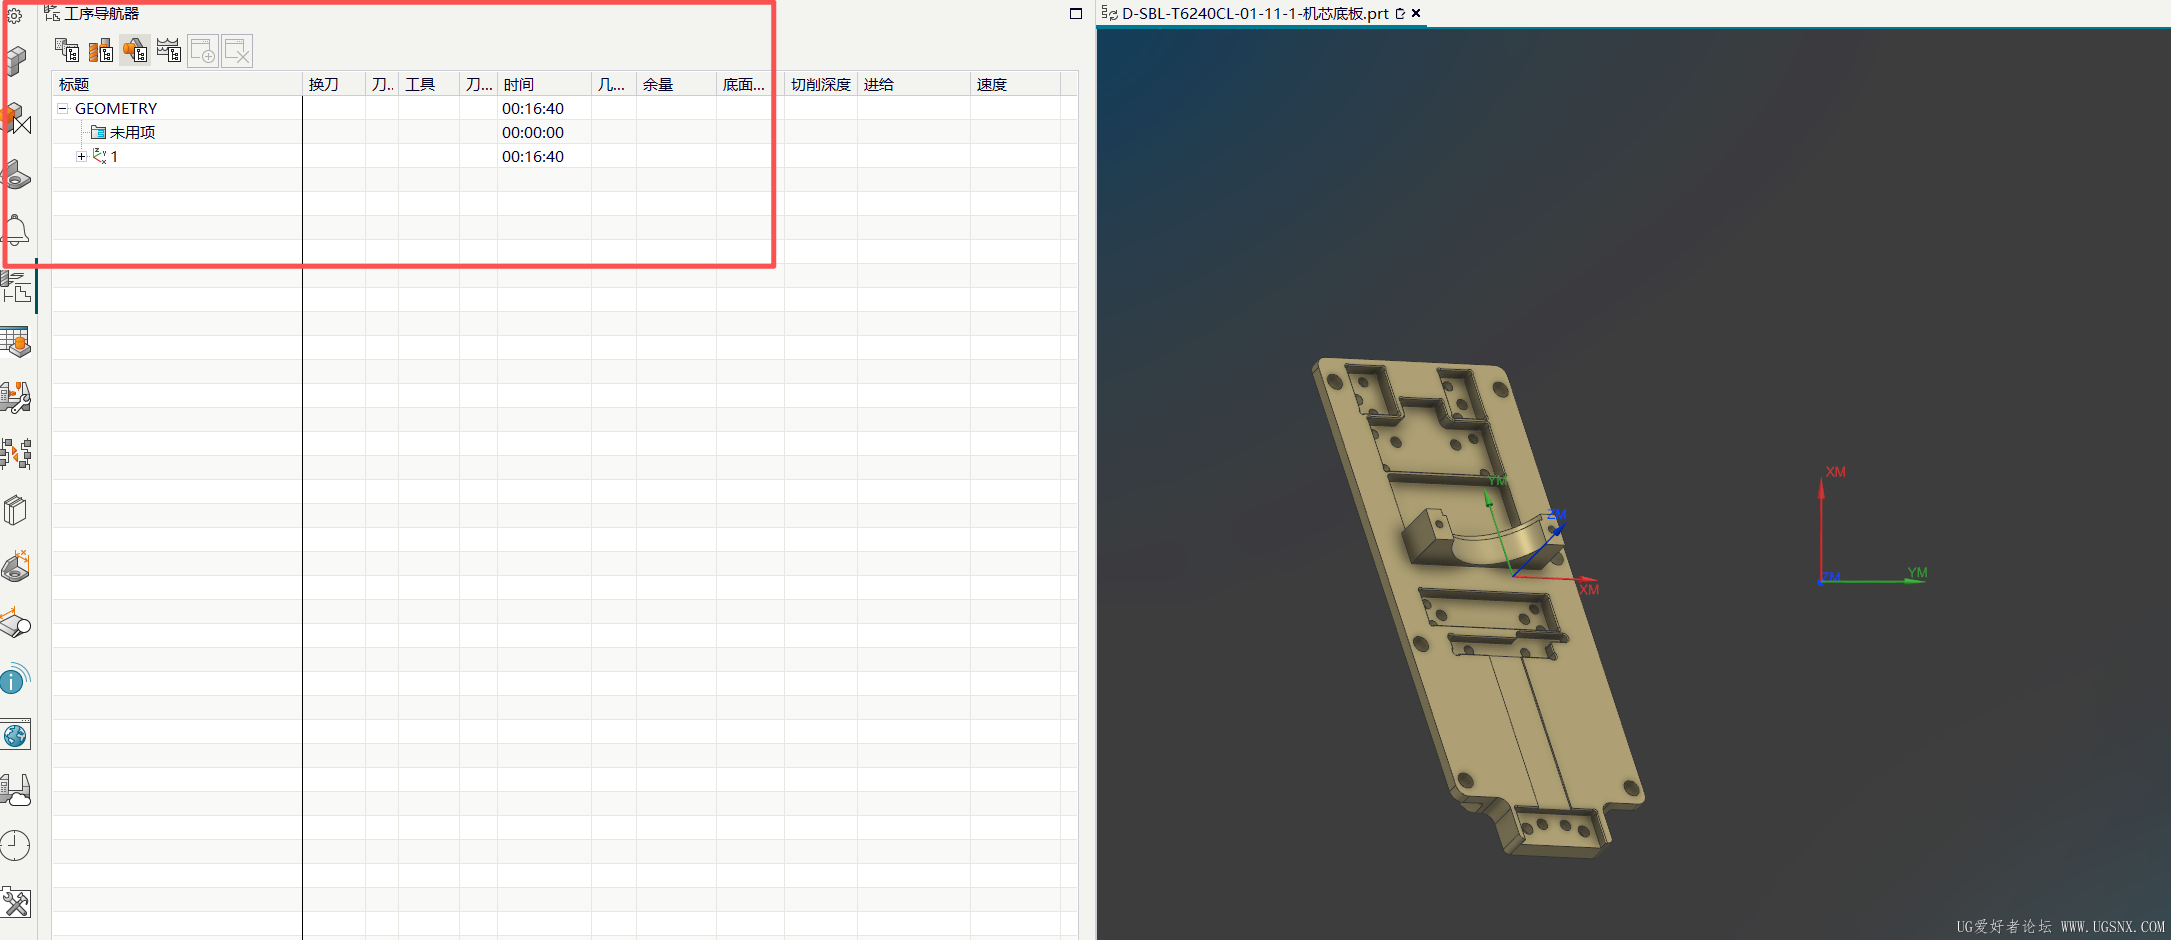Select the Geometry view icon

point(135,50)
